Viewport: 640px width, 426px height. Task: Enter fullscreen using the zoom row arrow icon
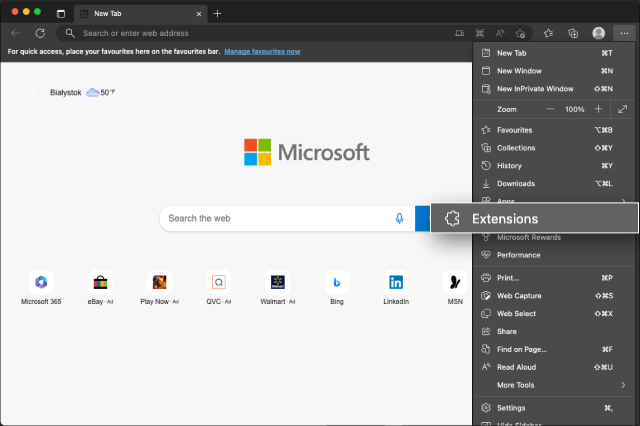point(623,108)
